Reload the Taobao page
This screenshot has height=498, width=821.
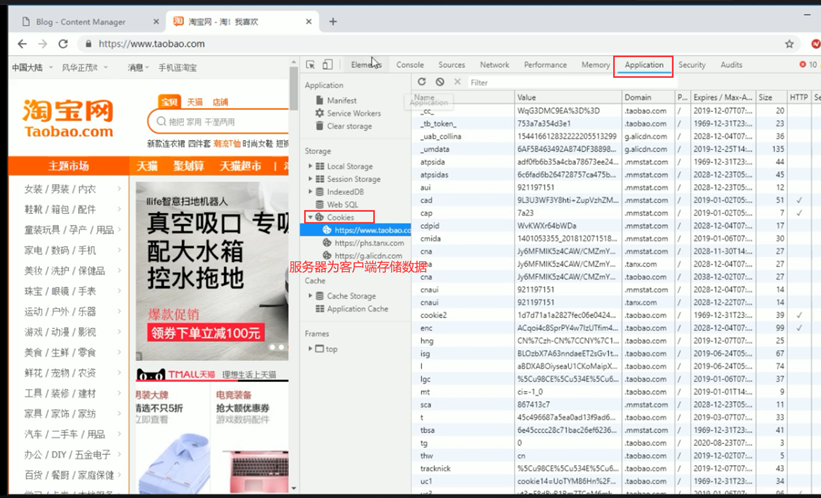coord(63,44)
